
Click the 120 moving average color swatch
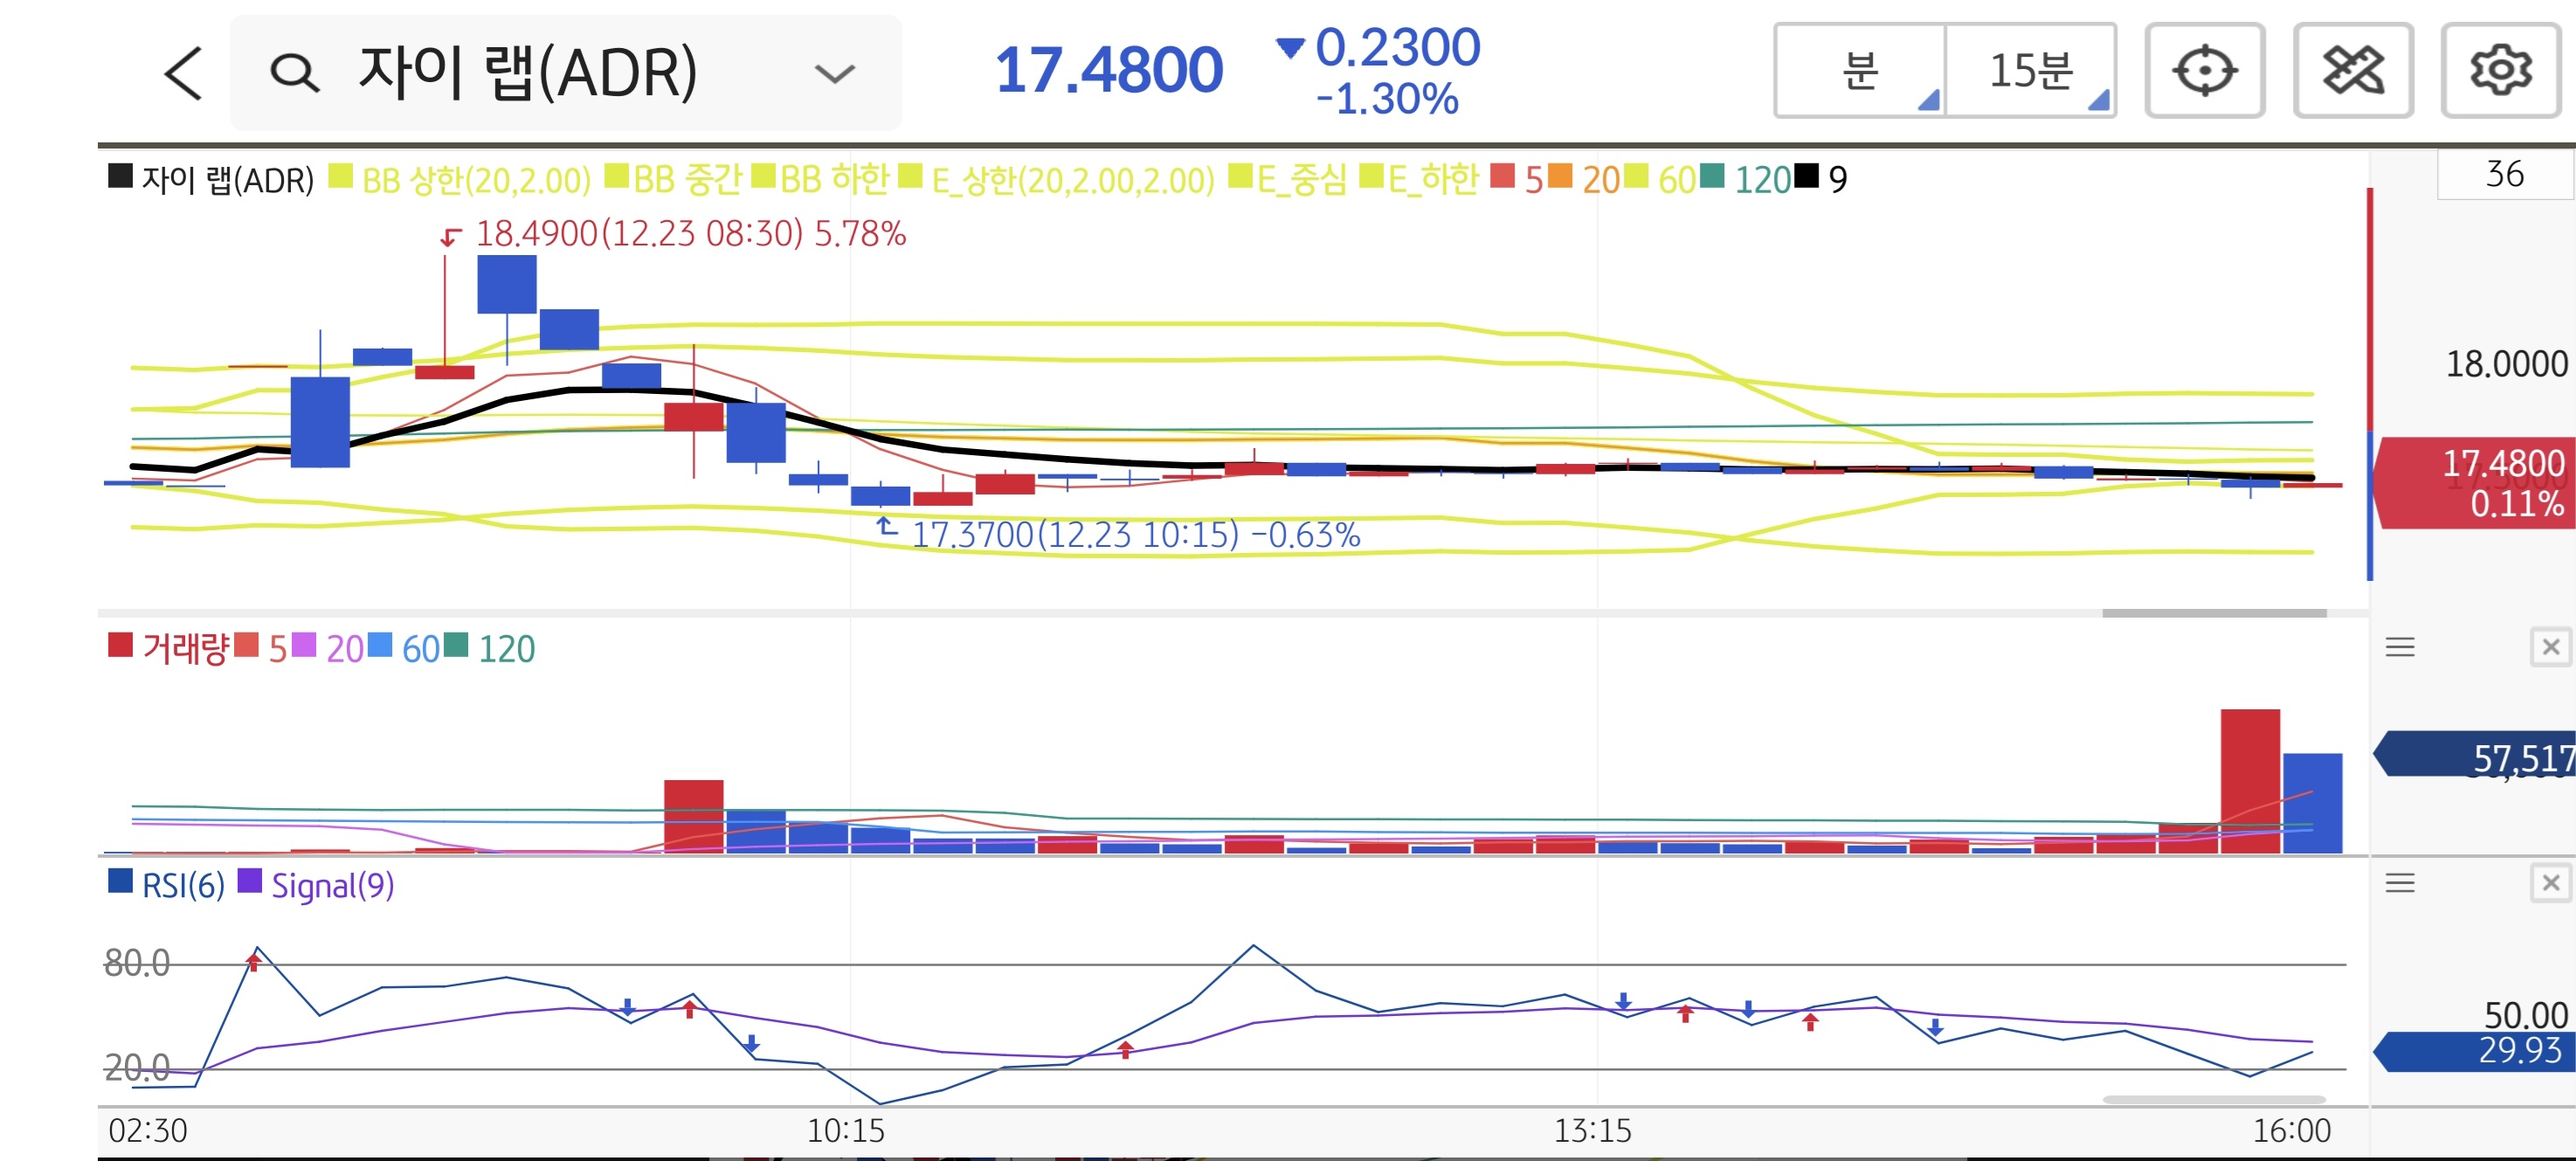(x=1712, y=177)
